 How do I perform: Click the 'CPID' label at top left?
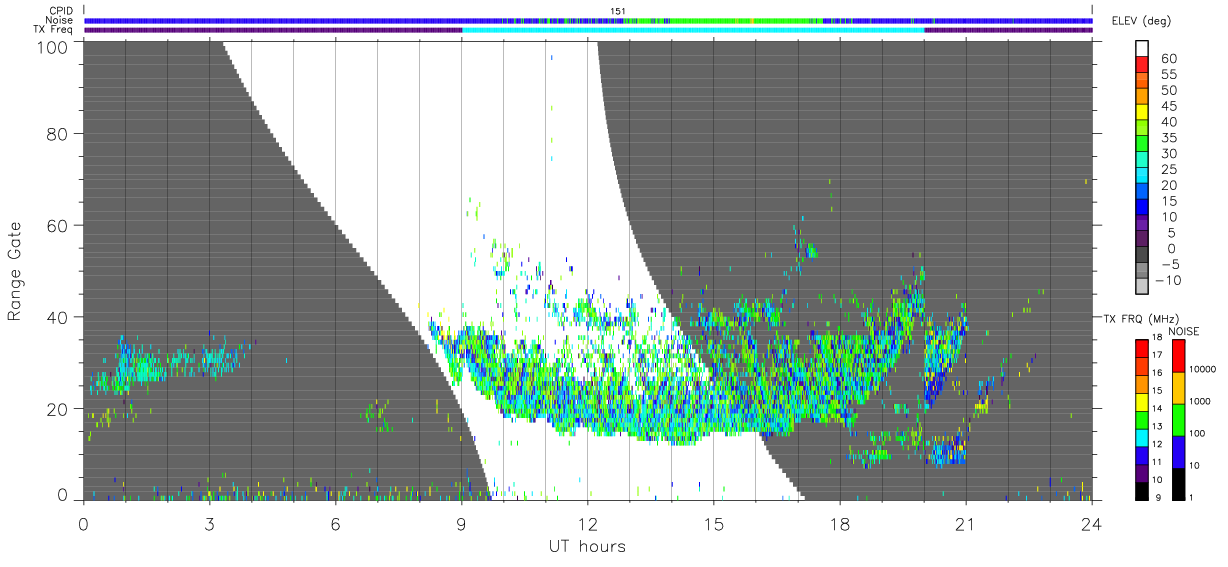(x=60, y=11)
